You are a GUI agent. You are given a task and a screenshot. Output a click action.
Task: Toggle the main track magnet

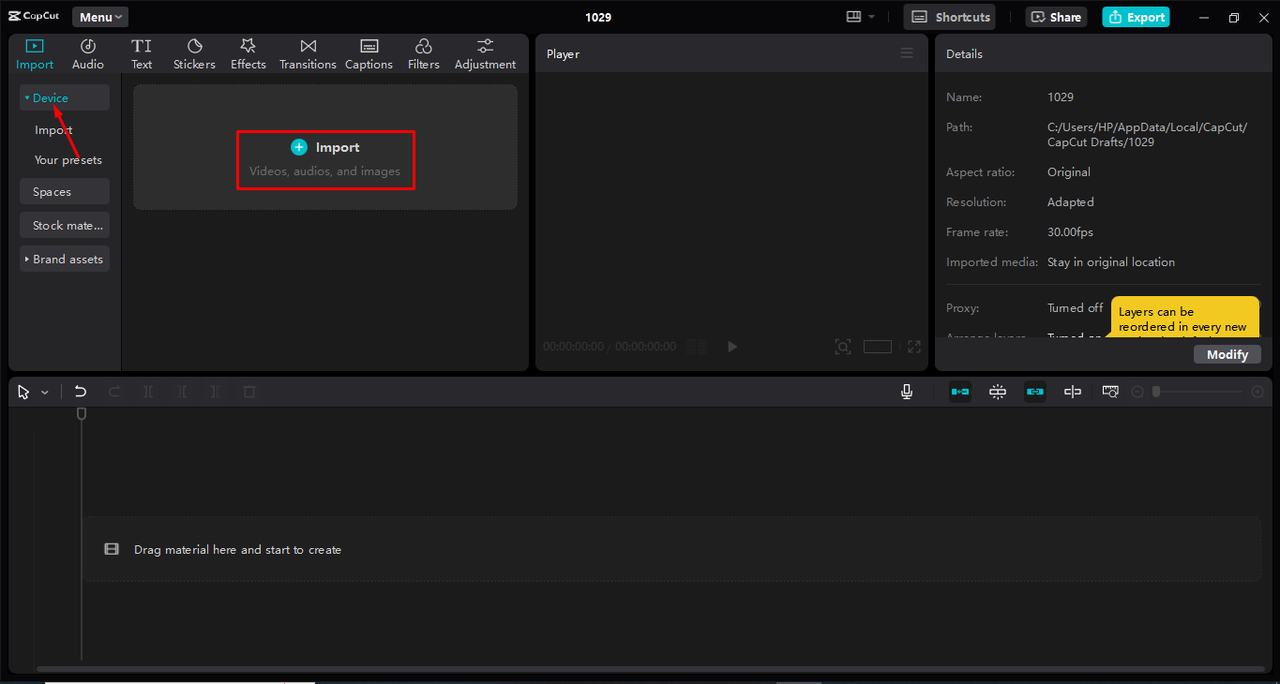click(960, 392)
